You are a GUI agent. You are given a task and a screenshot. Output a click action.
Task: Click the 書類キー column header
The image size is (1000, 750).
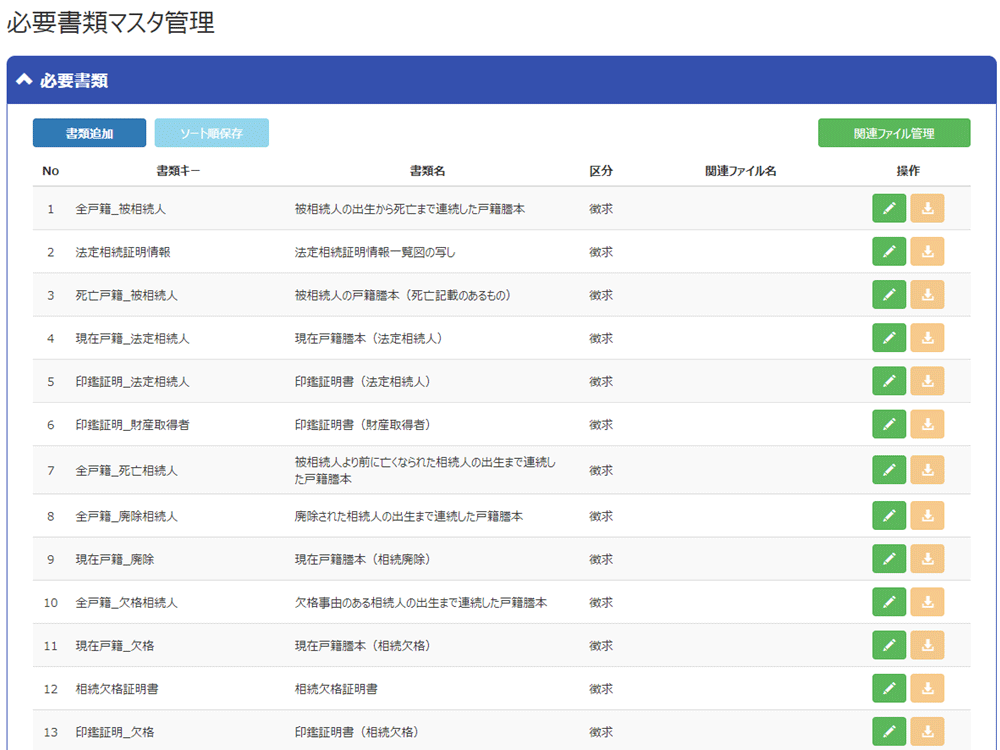(178, 171)
